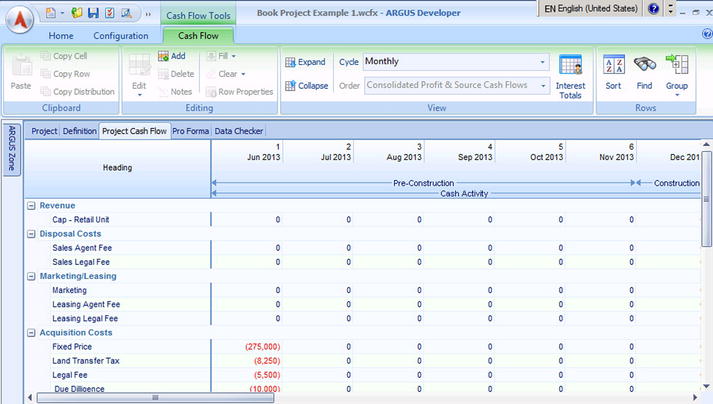This screenshot has width=713, height=404.
Task: Open the Edit button dropdown arrow
Action: pyautogui.click(x=140, y=95)
